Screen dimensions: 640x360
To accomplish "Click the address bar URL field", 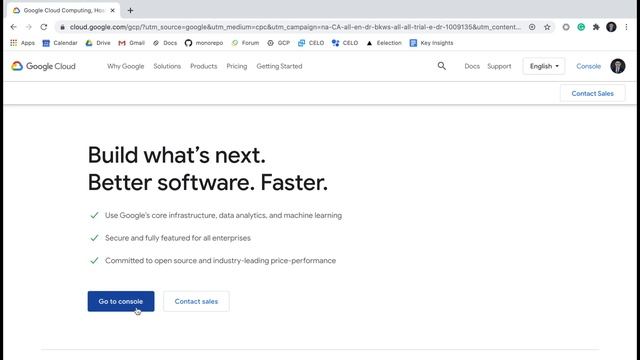I will click(295, 27).
